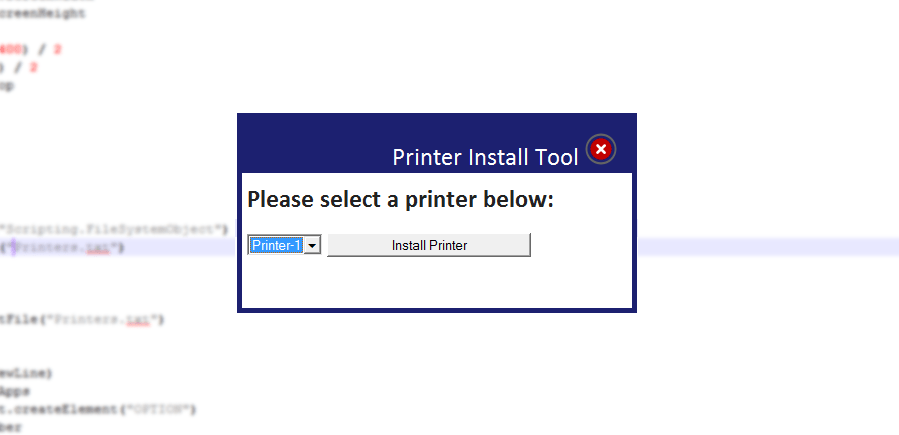Open the printer dropdown arrow

pos(312,245)
